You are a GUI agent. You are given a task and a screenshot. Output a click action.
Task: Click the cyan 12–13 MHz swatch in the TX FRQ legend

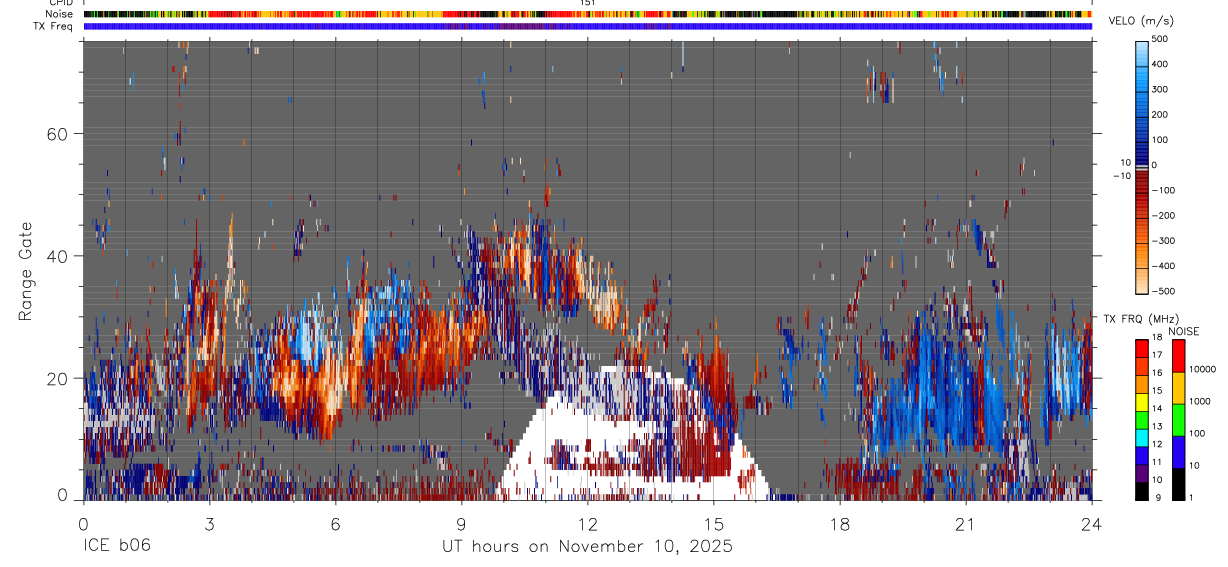1142,436
